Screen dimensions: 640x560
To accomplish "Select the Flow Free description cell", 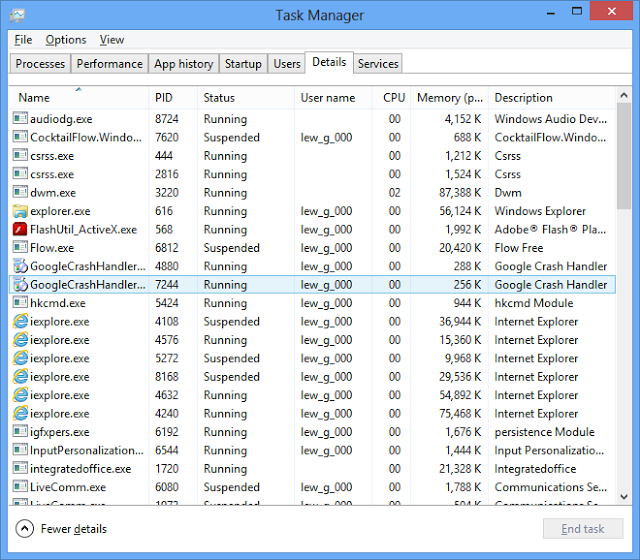I will click(519, 248).
